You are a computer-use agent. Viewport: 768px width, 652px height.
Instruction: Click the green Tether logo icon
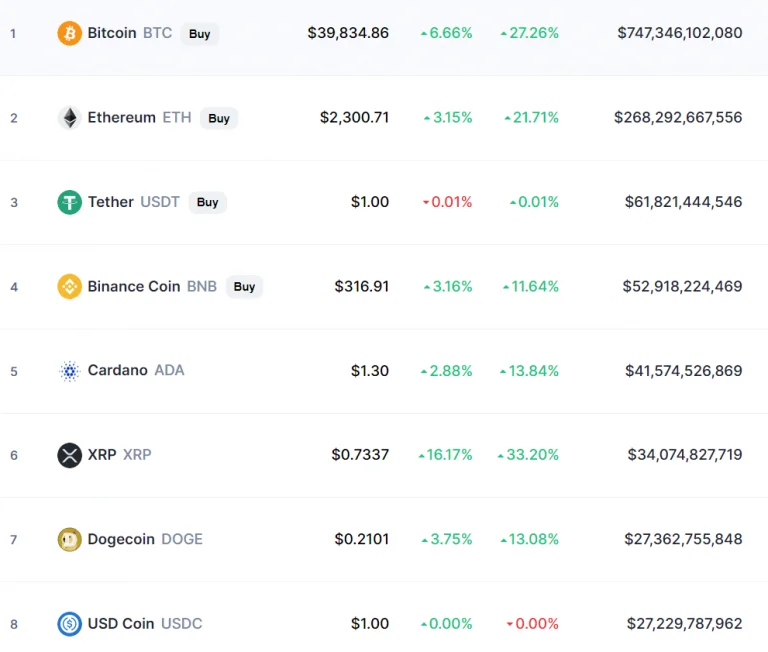click(x=70, y=202)
